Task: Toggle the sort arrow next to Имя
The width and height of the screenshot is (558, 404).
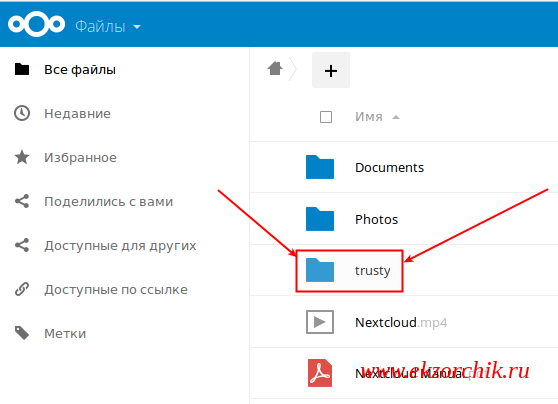Action: (396, 117)
